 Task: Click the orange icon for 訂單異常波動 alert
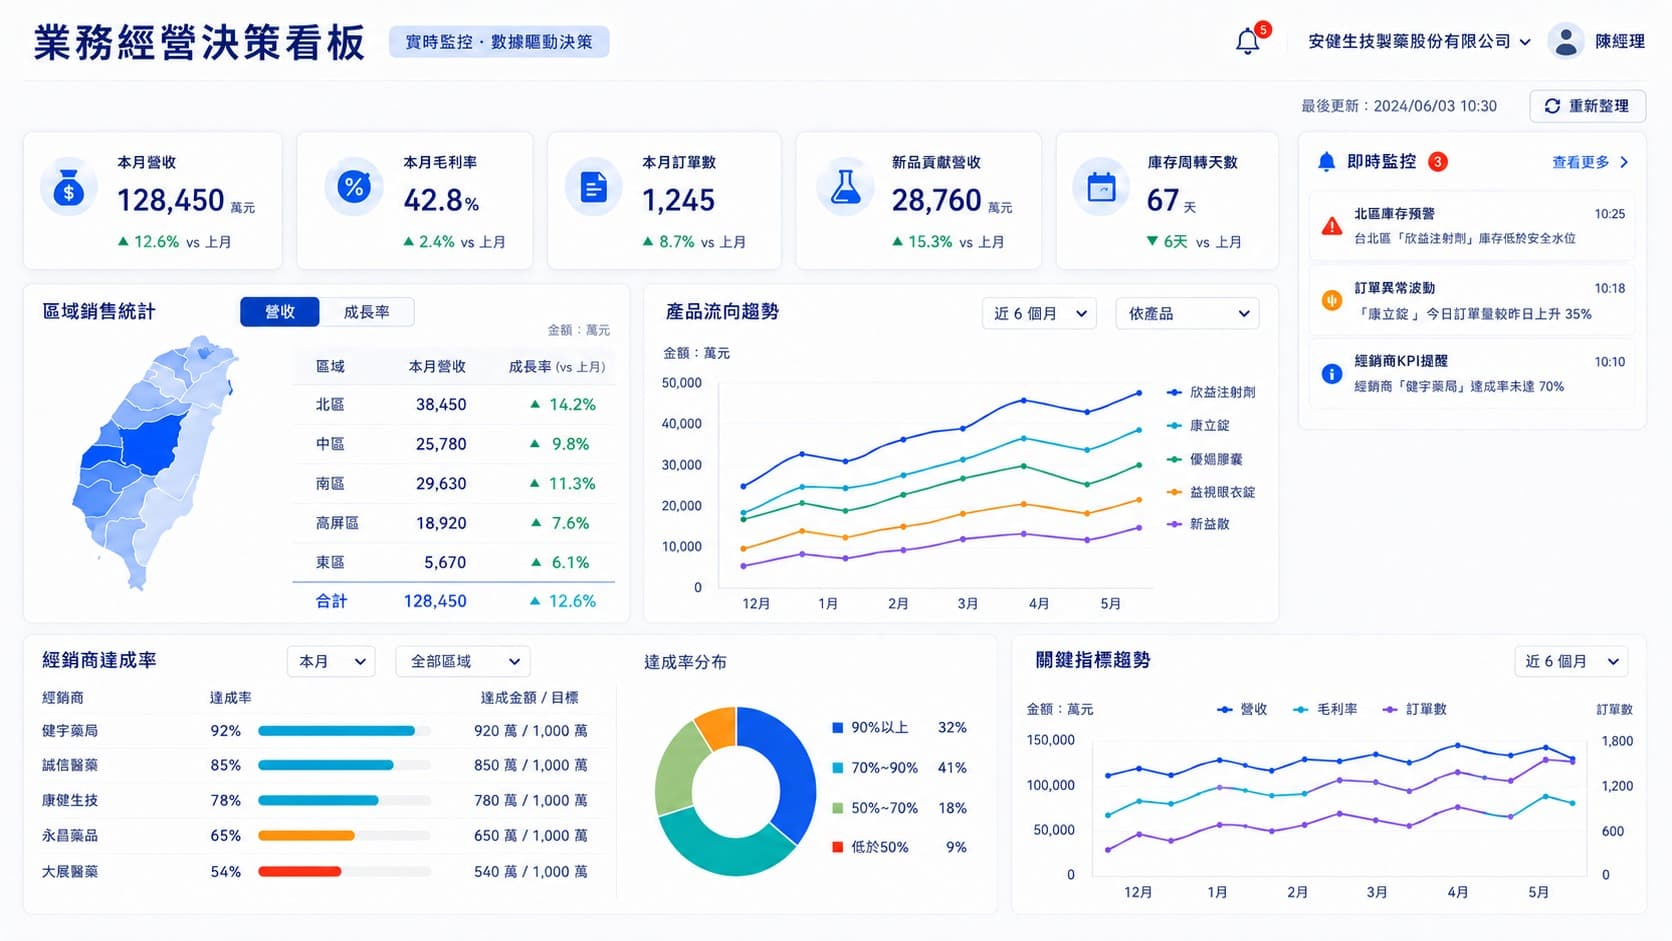click(x=1332, y=300)
